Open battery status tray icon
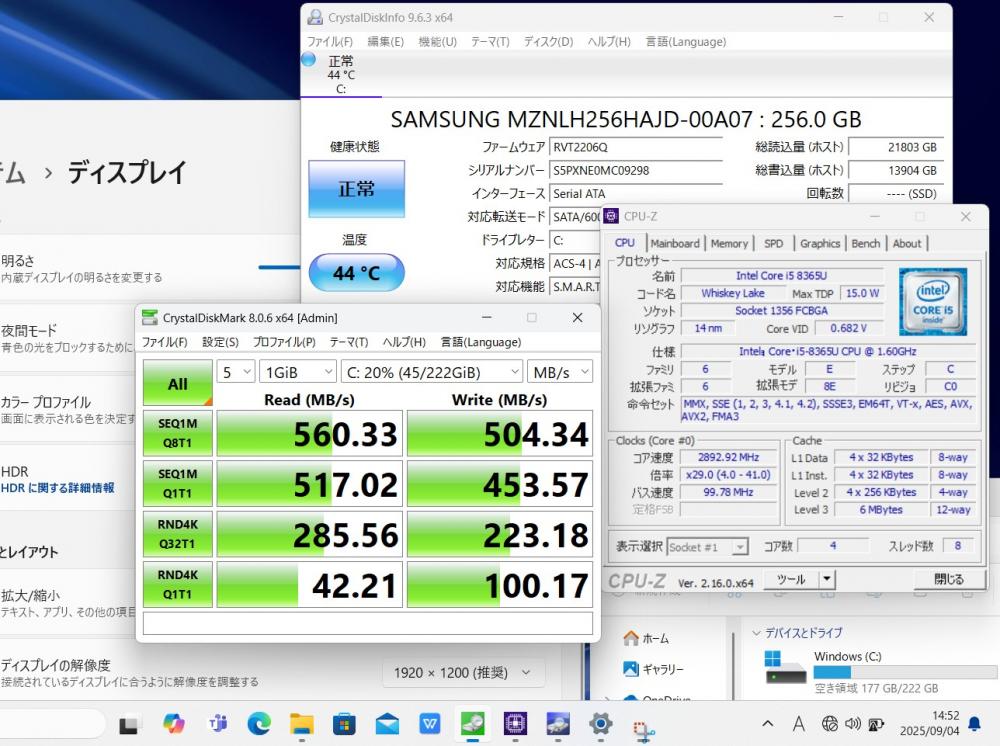This screenshot has height=746, width=1000. tap(876, 724)
